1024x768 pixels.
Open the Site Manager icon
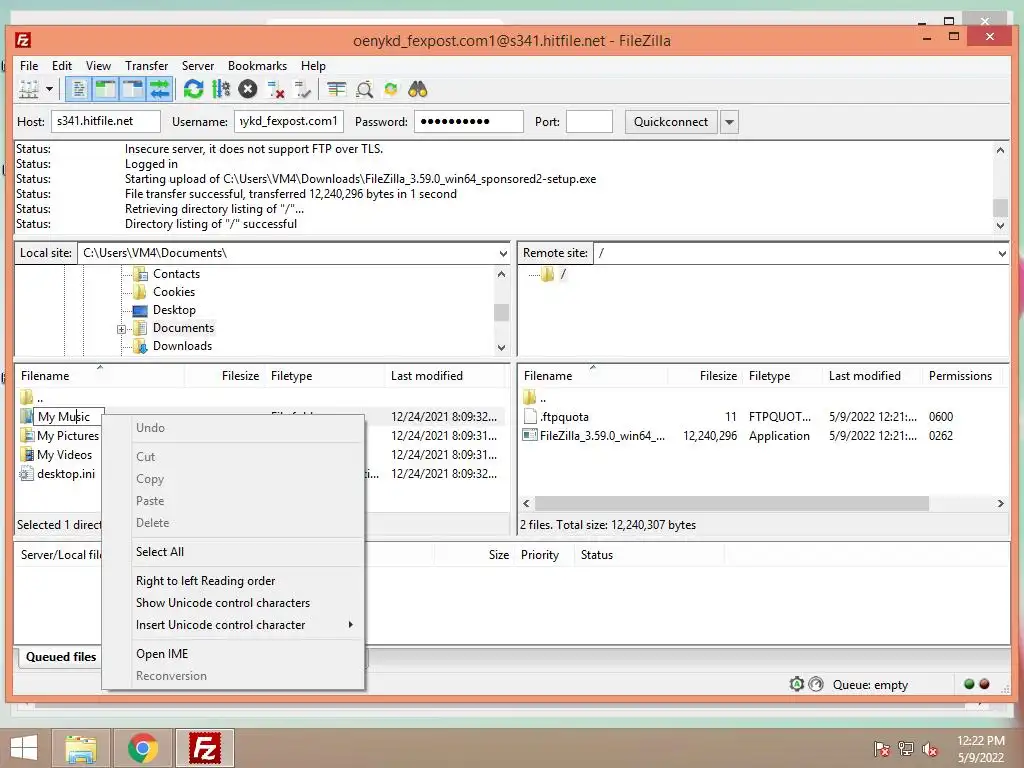point(29,89)
